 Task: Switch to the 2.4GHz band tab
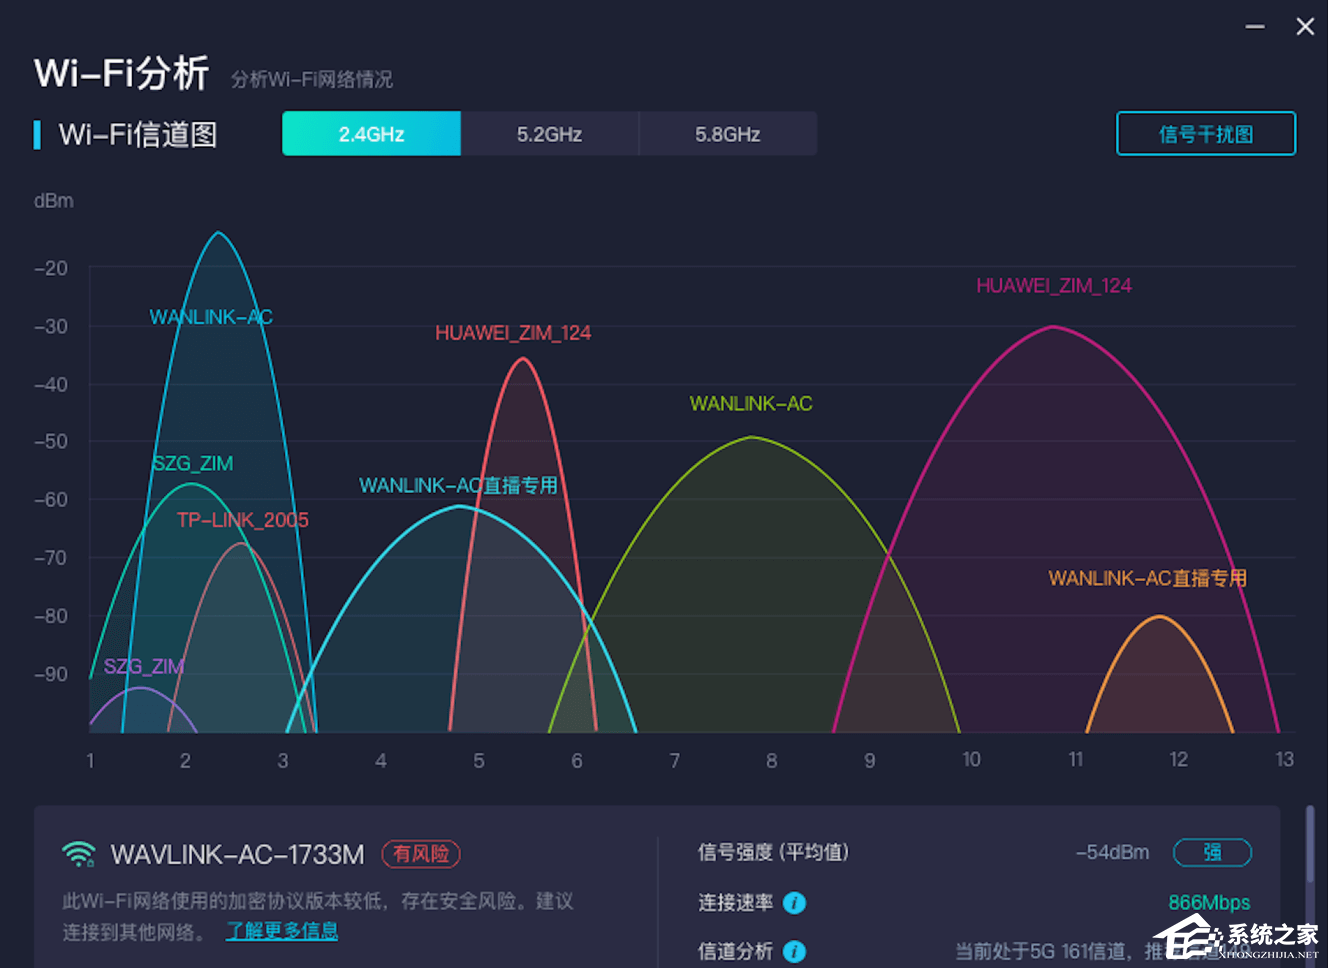[371, 134]
